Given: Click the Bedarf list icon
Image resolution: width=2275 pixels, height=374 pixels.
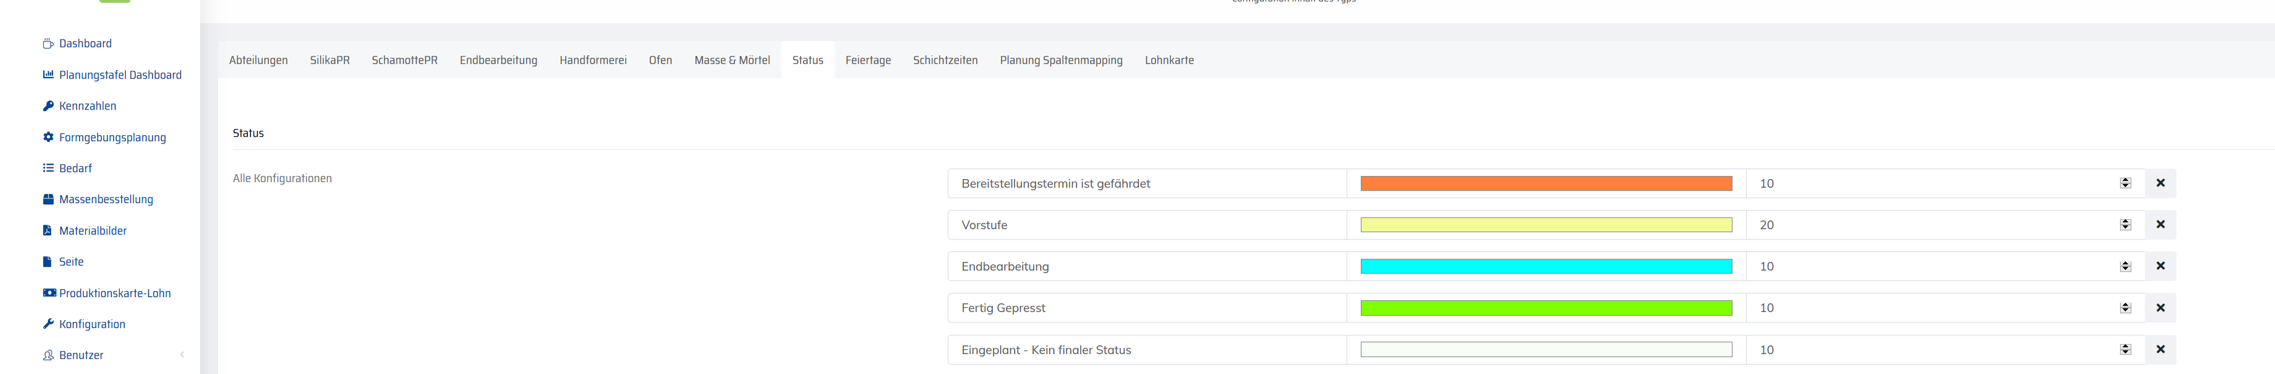Looking at the screenshot, I should [48, 168].
